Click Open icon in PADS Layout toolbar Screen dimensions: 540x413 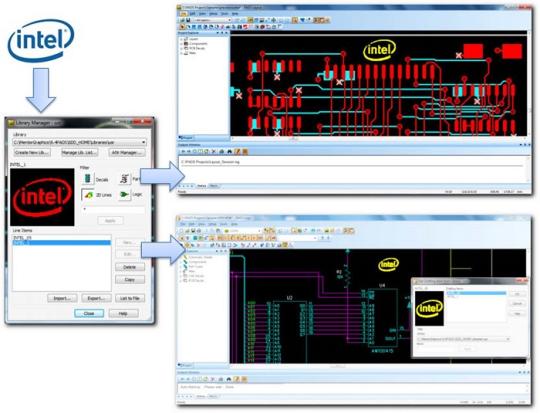point(183,20)
